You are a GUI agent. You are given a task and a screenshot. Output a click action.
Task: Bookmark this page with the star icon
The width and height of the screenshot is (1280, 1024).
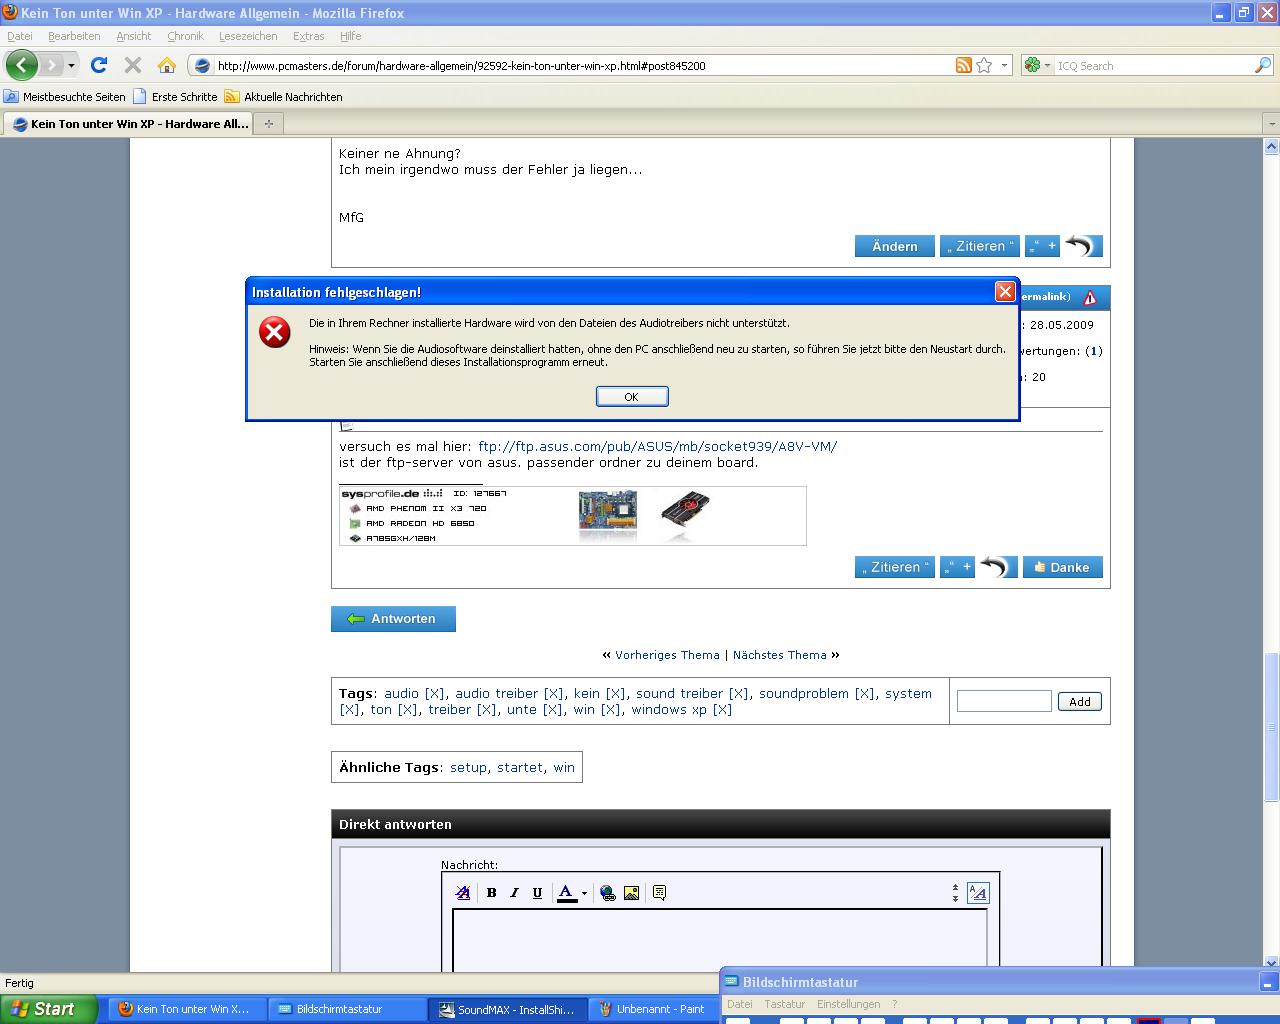(x=984, y=65)
